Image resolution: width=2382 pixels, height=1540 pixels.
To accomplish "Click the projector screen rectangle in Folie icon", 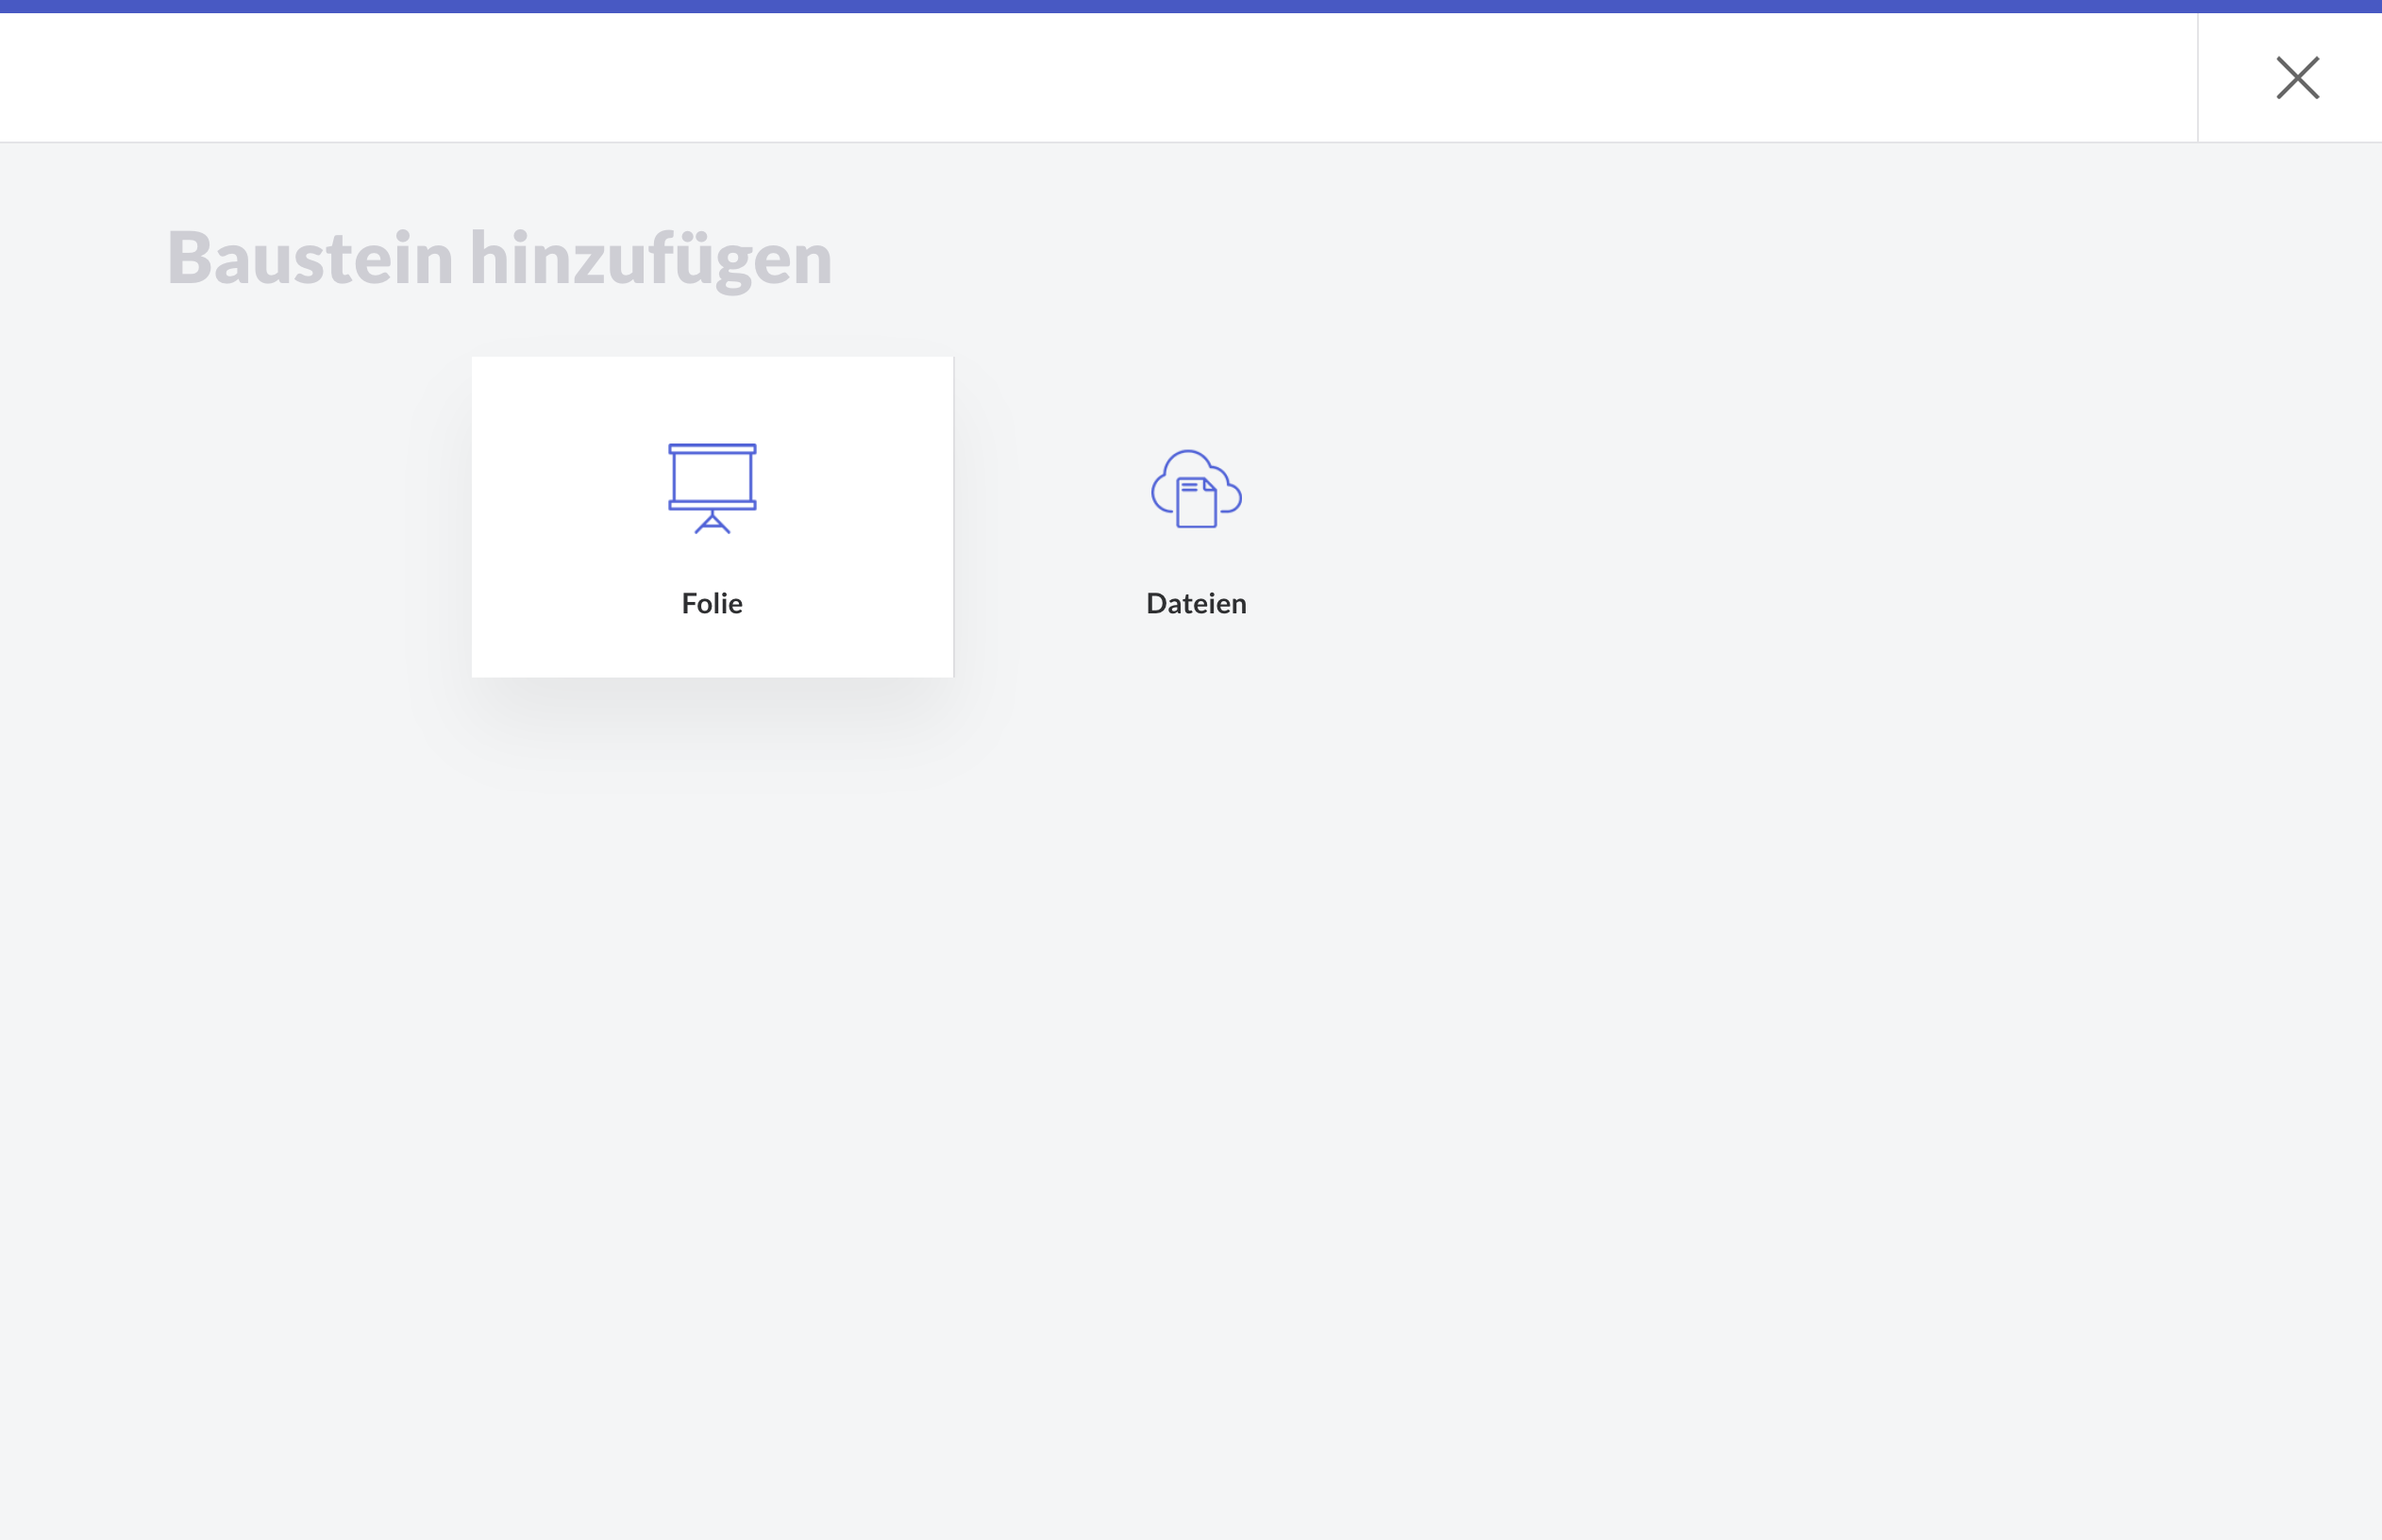I will pyautogui.click(x=712, y=477).
